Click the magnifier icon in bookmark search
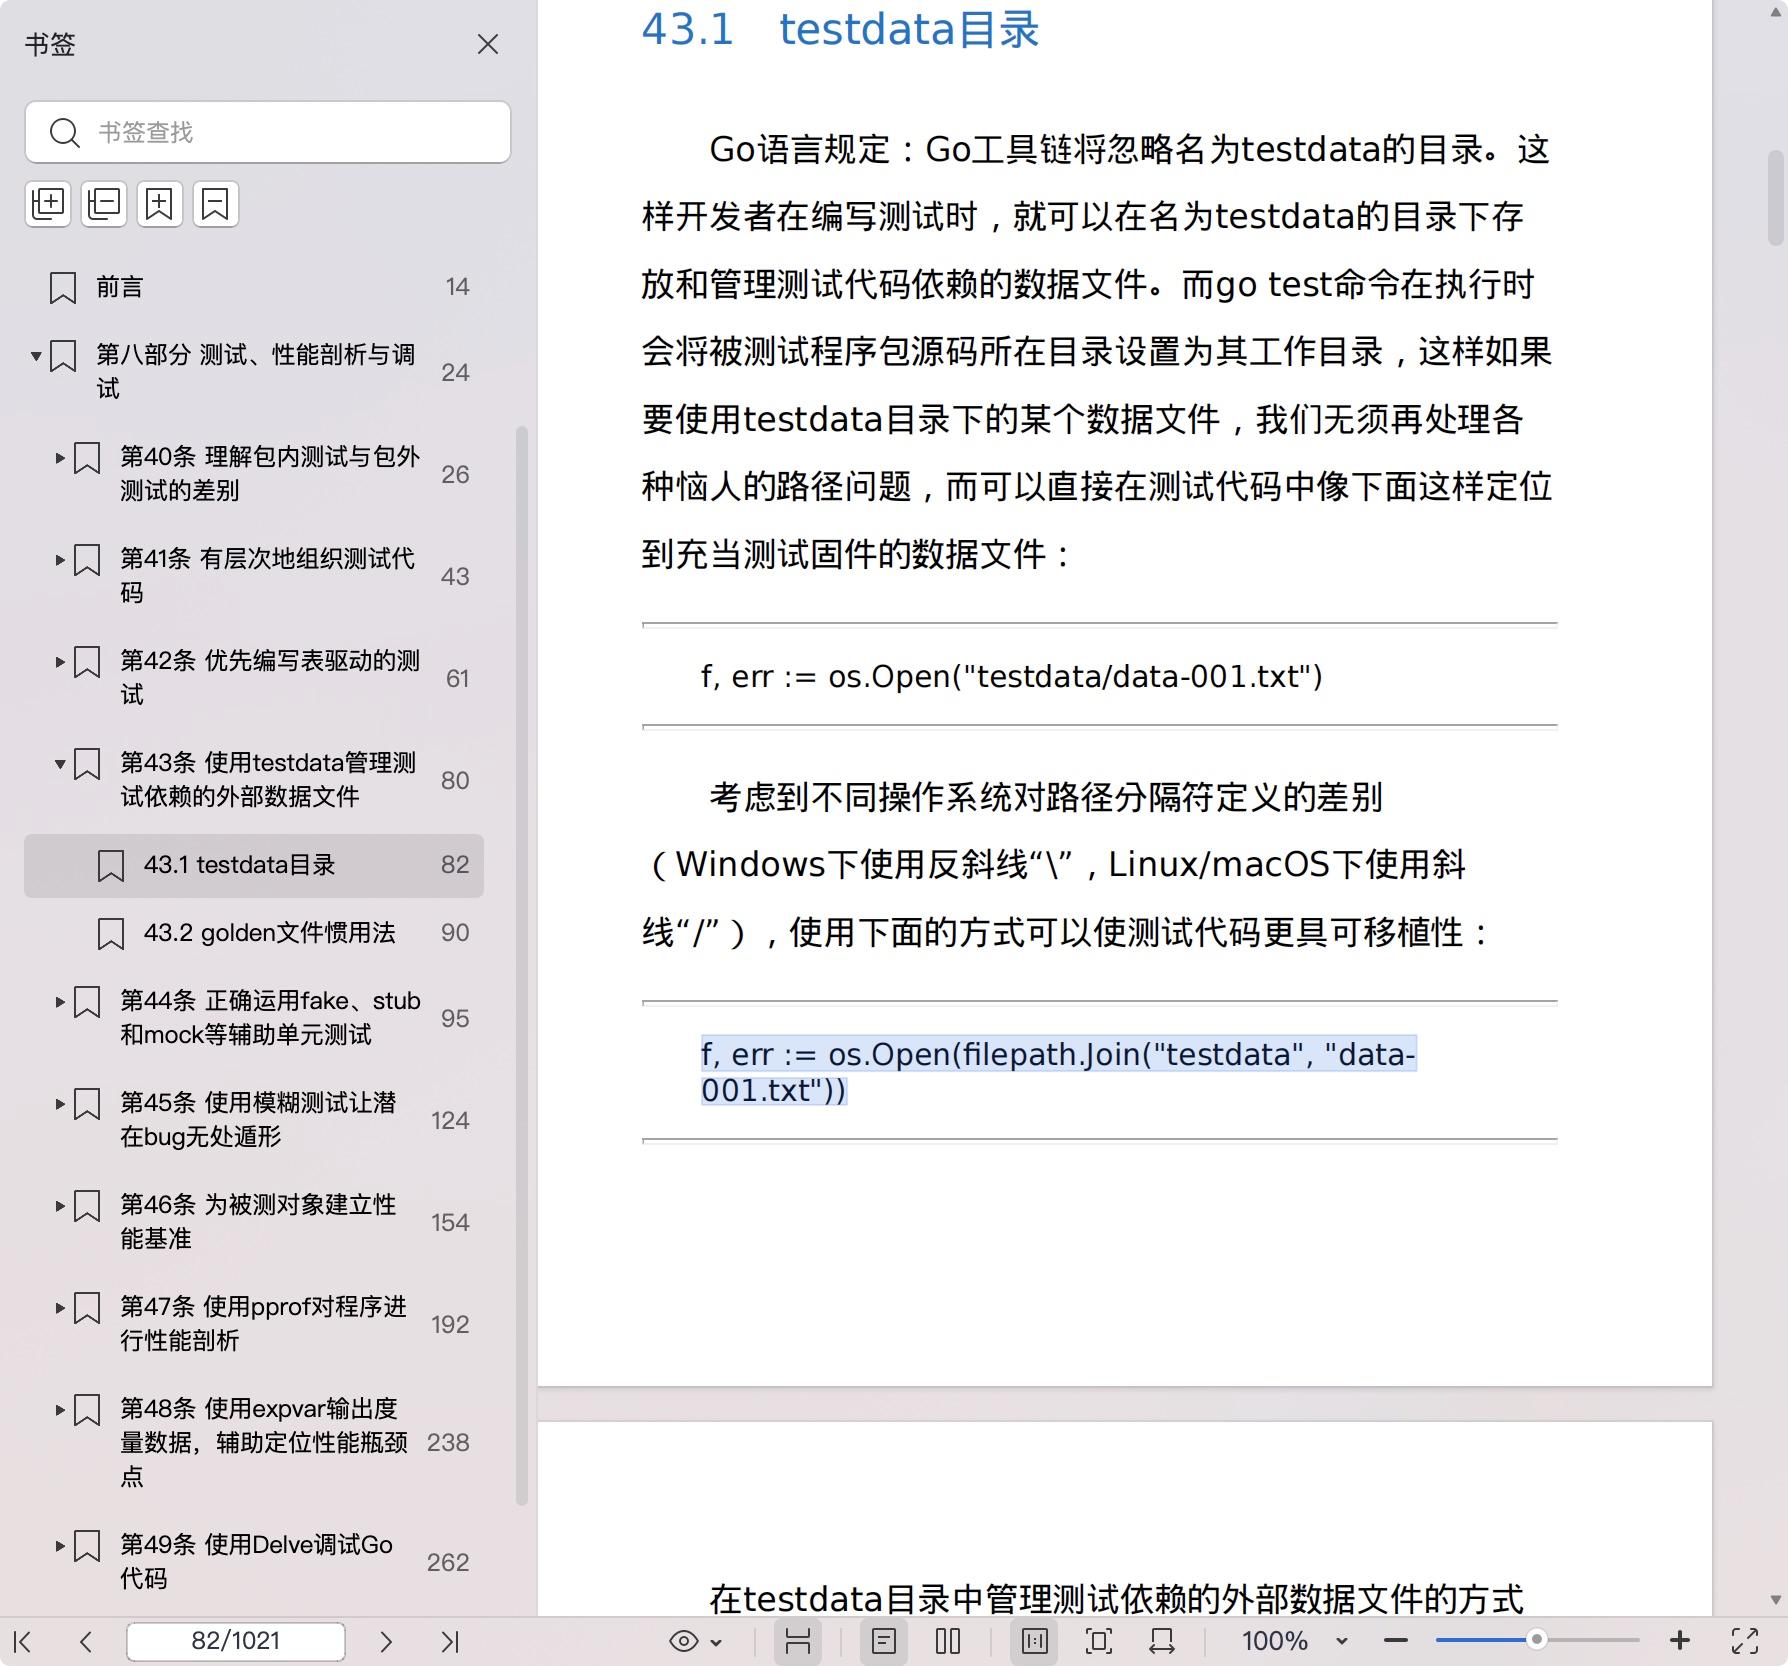The image size is (1788, 1666). (65, 132)
